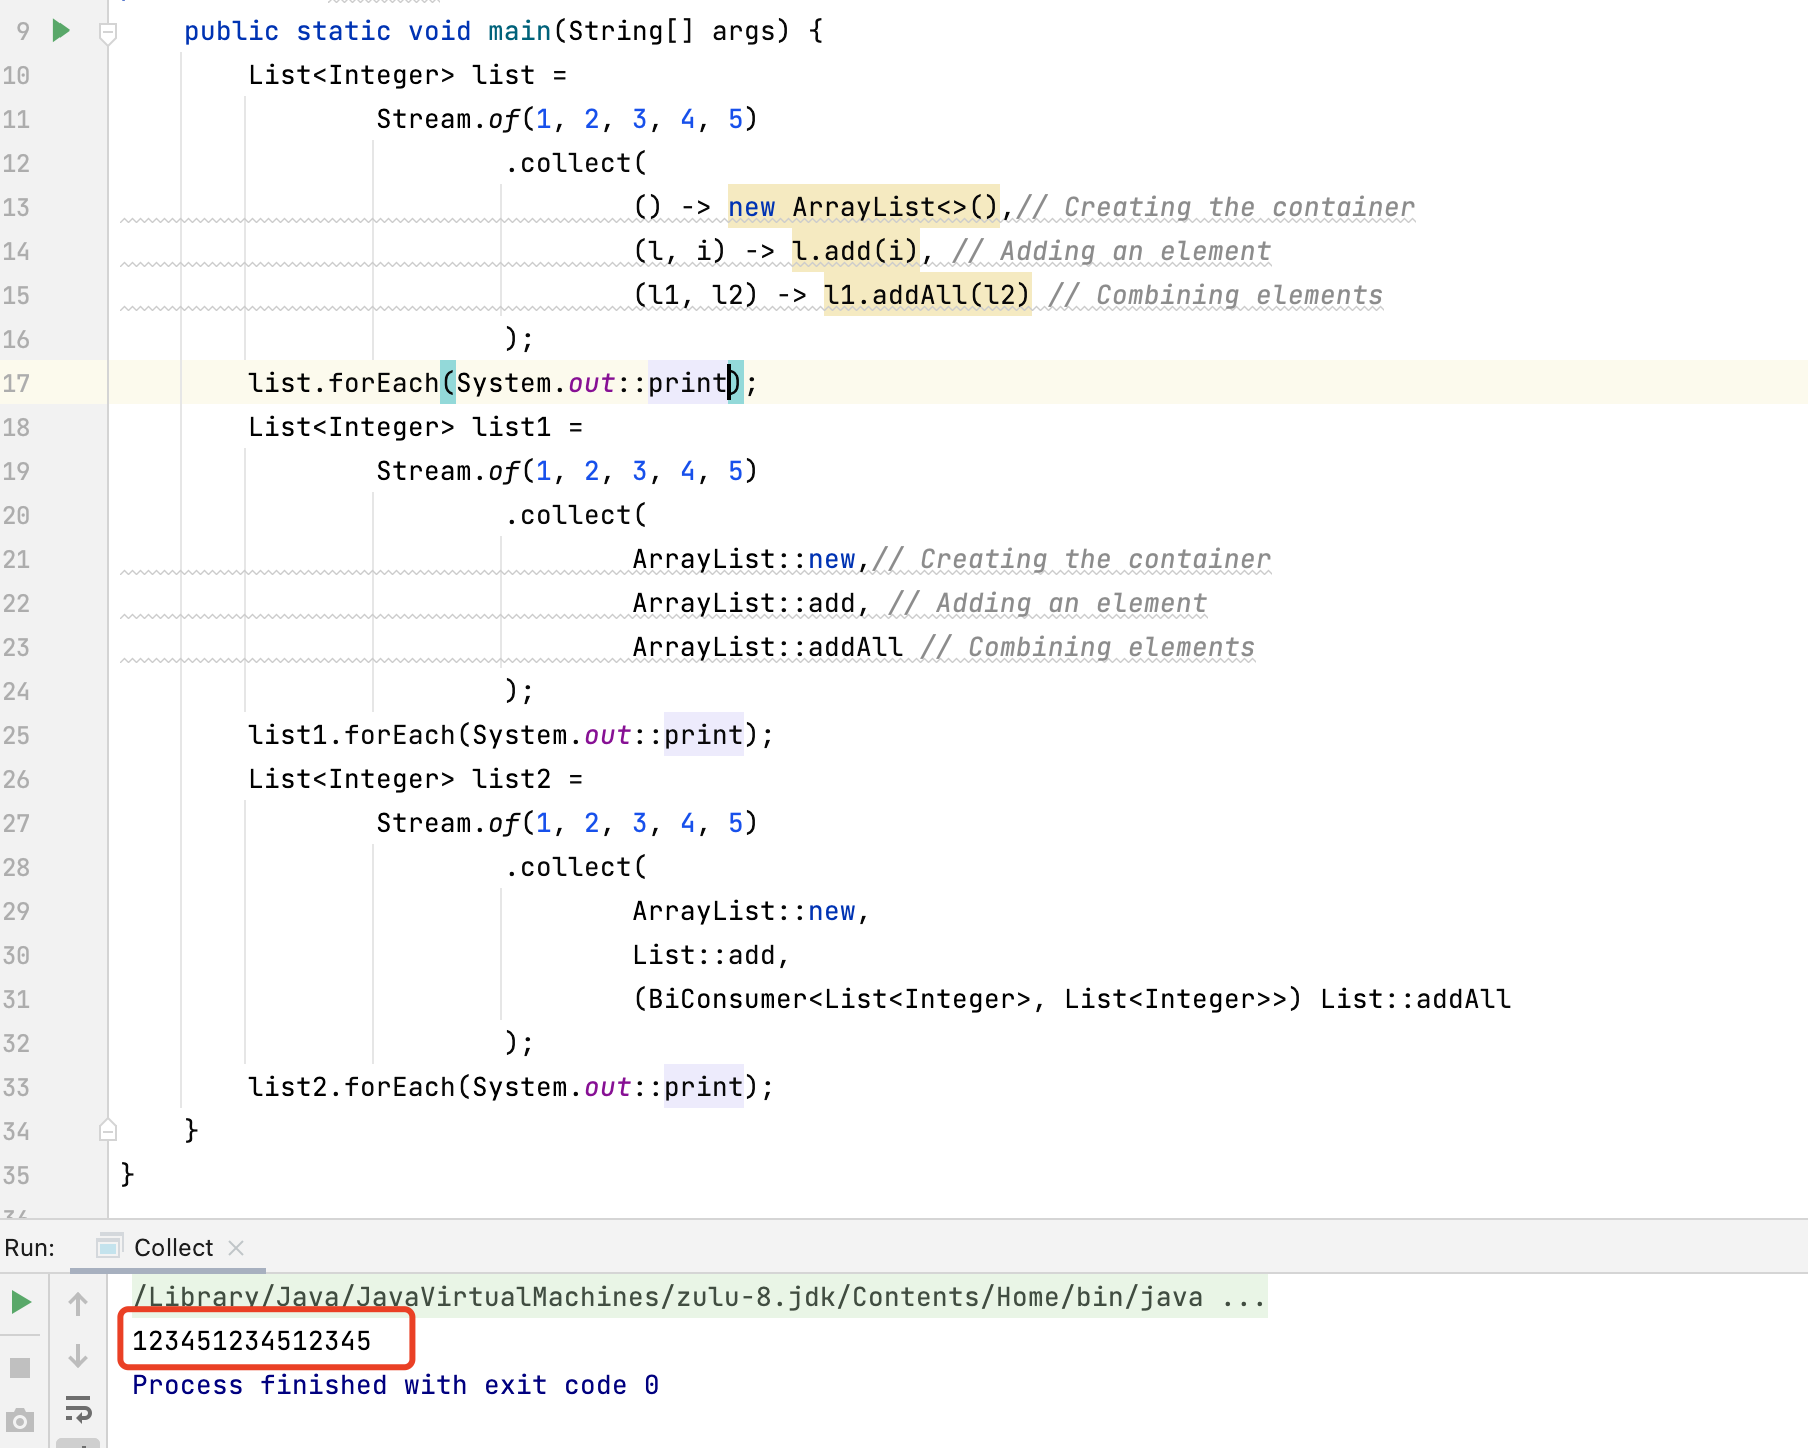Click the green run gutter icon beside main

point(61,31)
